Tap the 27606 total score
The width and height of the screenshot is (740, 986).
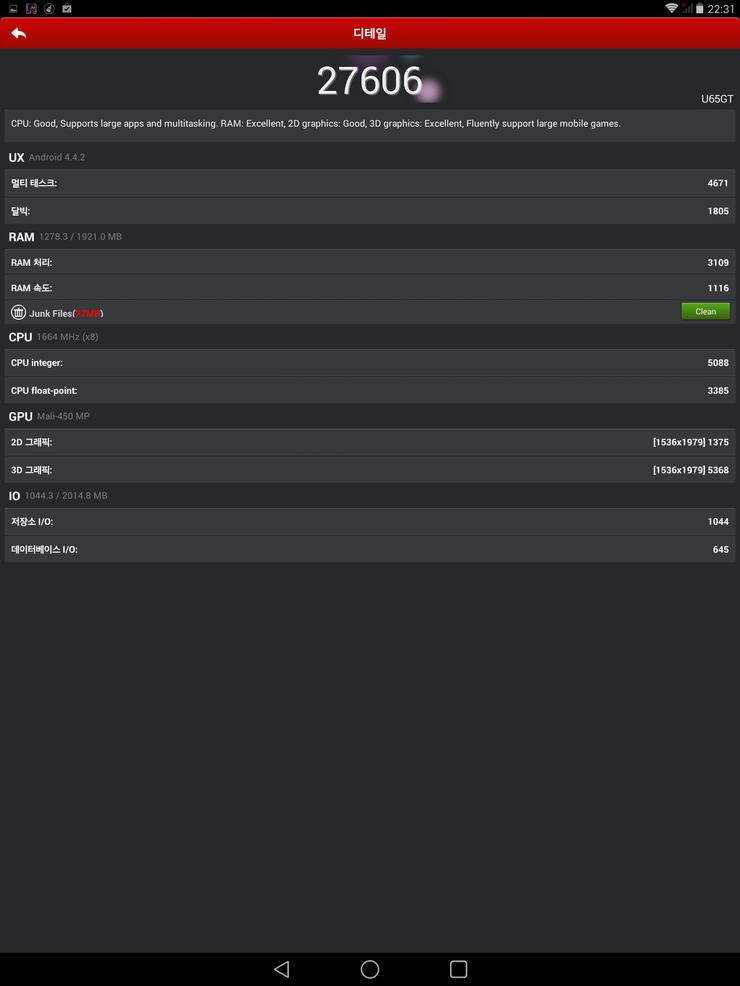369,81
